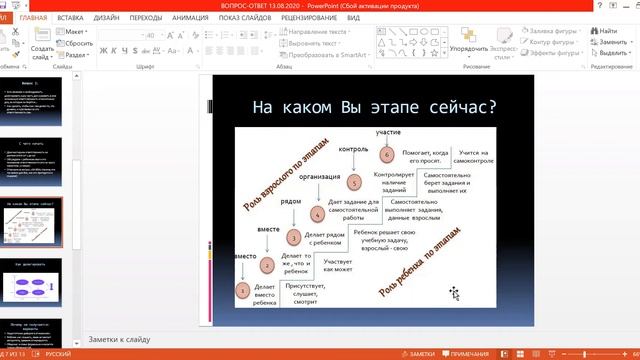Open the ВСТАВКА ribbon tab
This screenshot has height=360, width=640.
click(70, 18)
